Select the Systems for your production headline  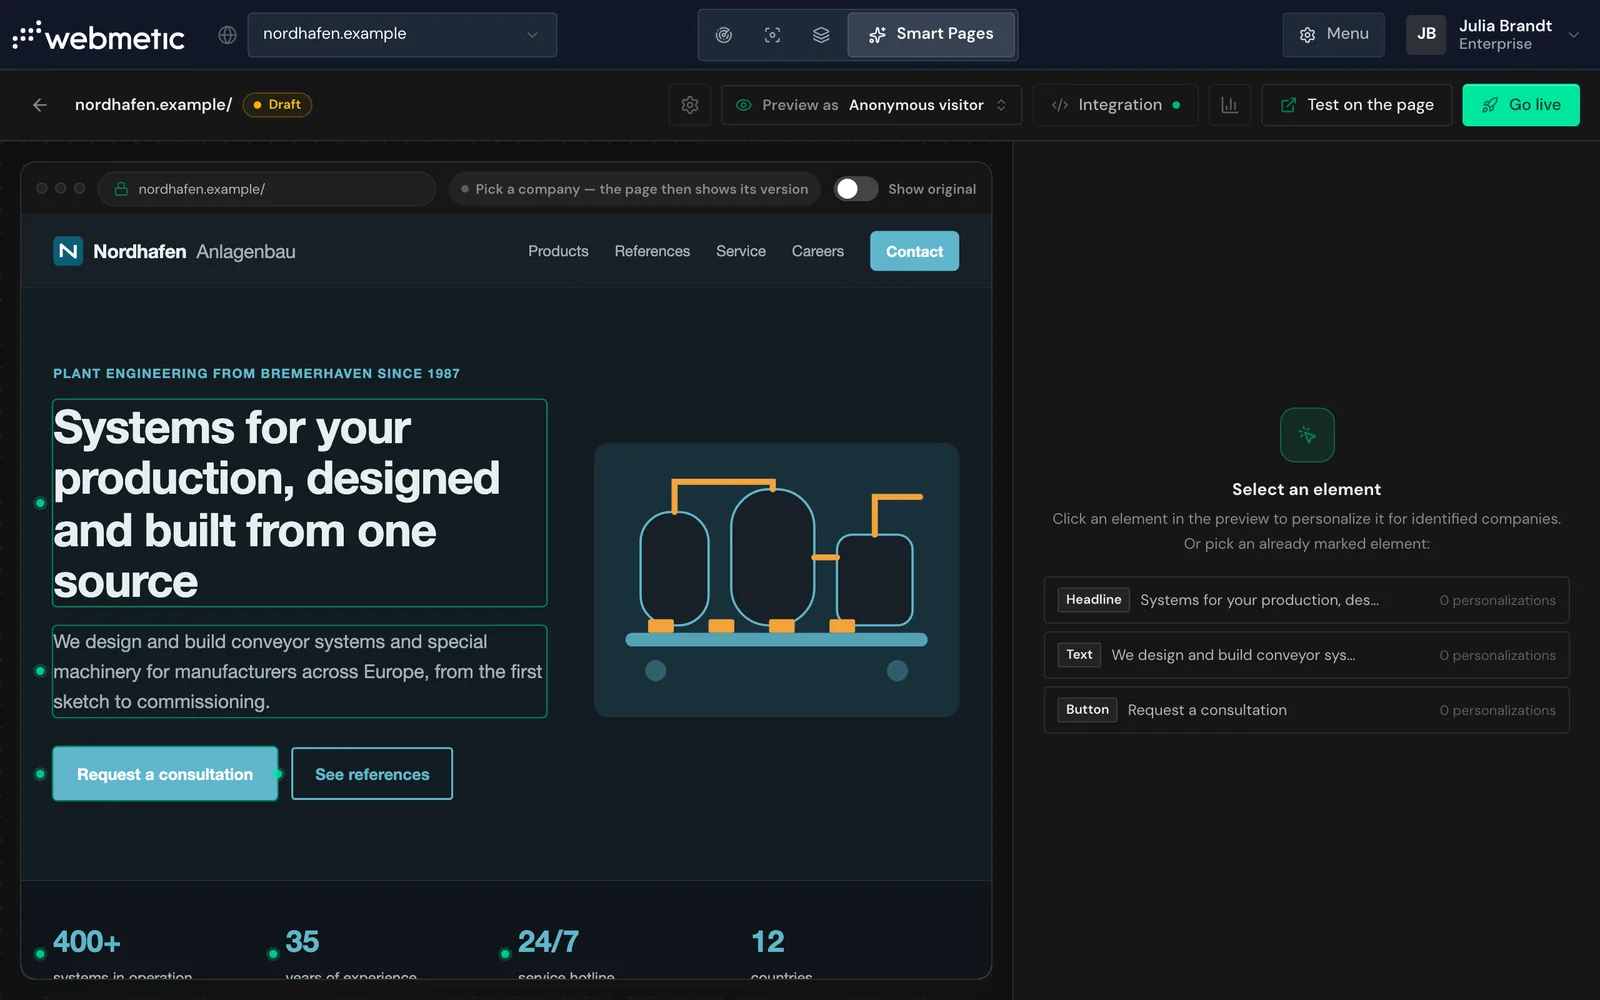point(300,503)
